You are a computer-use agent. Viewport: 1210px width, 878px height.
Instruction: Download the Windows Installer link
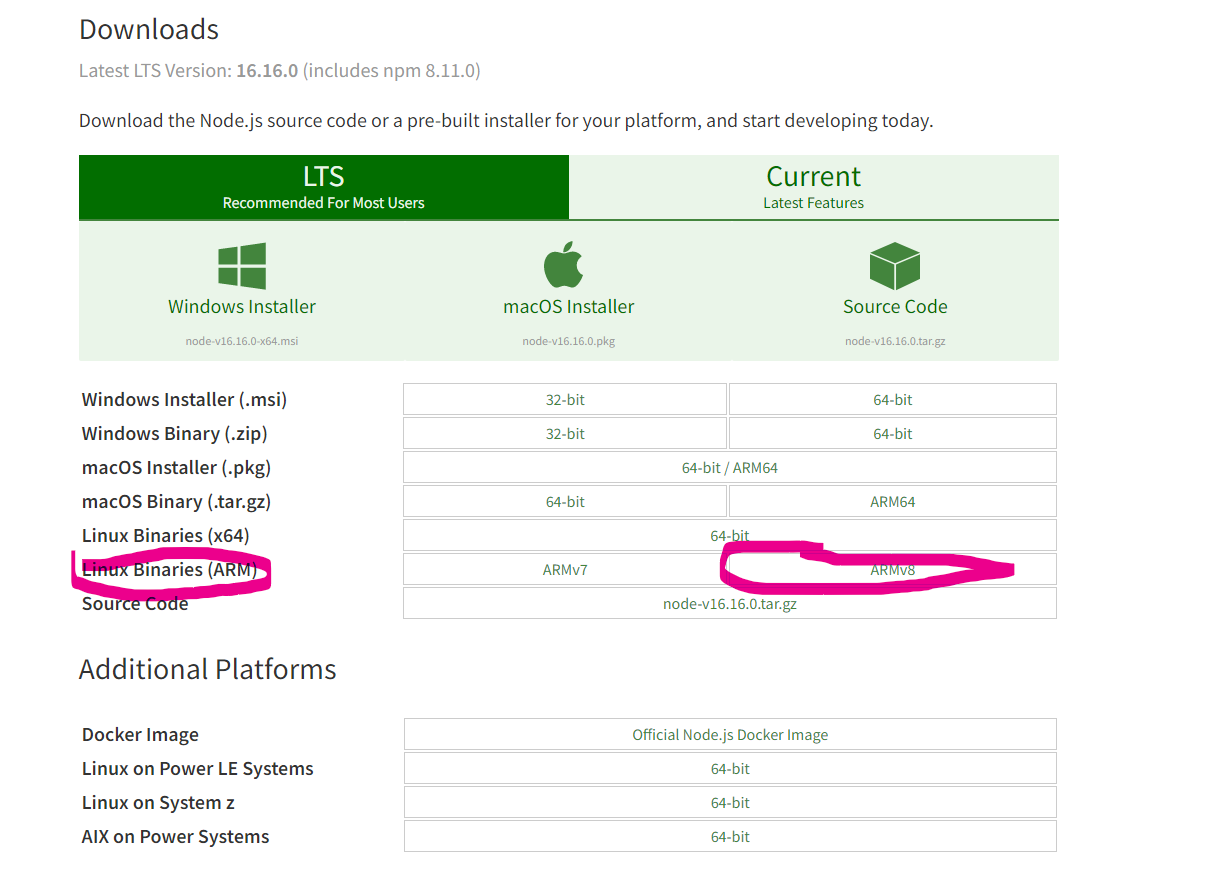pos(242,307)
